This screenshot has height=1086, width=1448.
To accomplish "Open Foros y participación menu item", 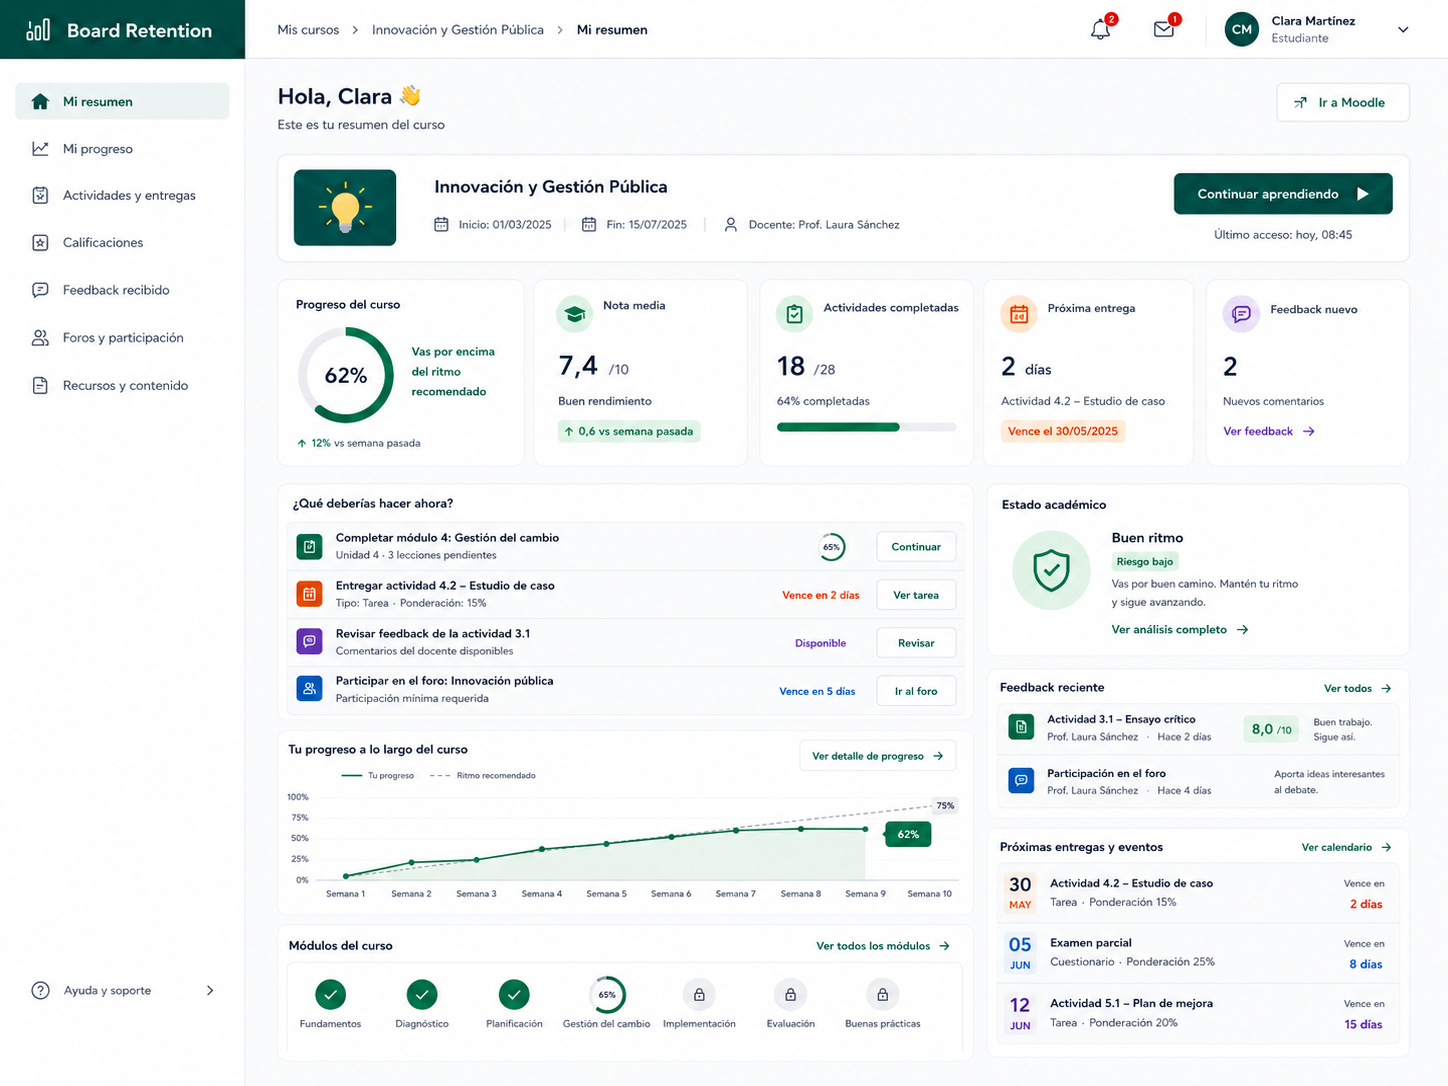I will pyautogui.click(x=122, y=338).
